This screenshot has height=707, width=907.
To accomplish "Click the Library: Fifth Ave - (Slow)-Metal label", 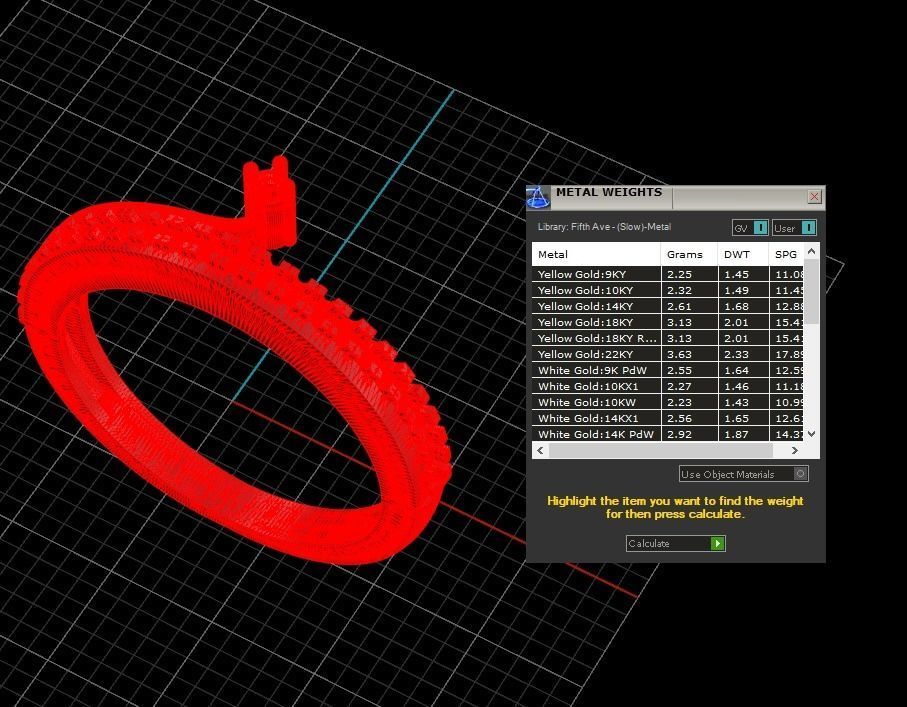I will (604, 227).
